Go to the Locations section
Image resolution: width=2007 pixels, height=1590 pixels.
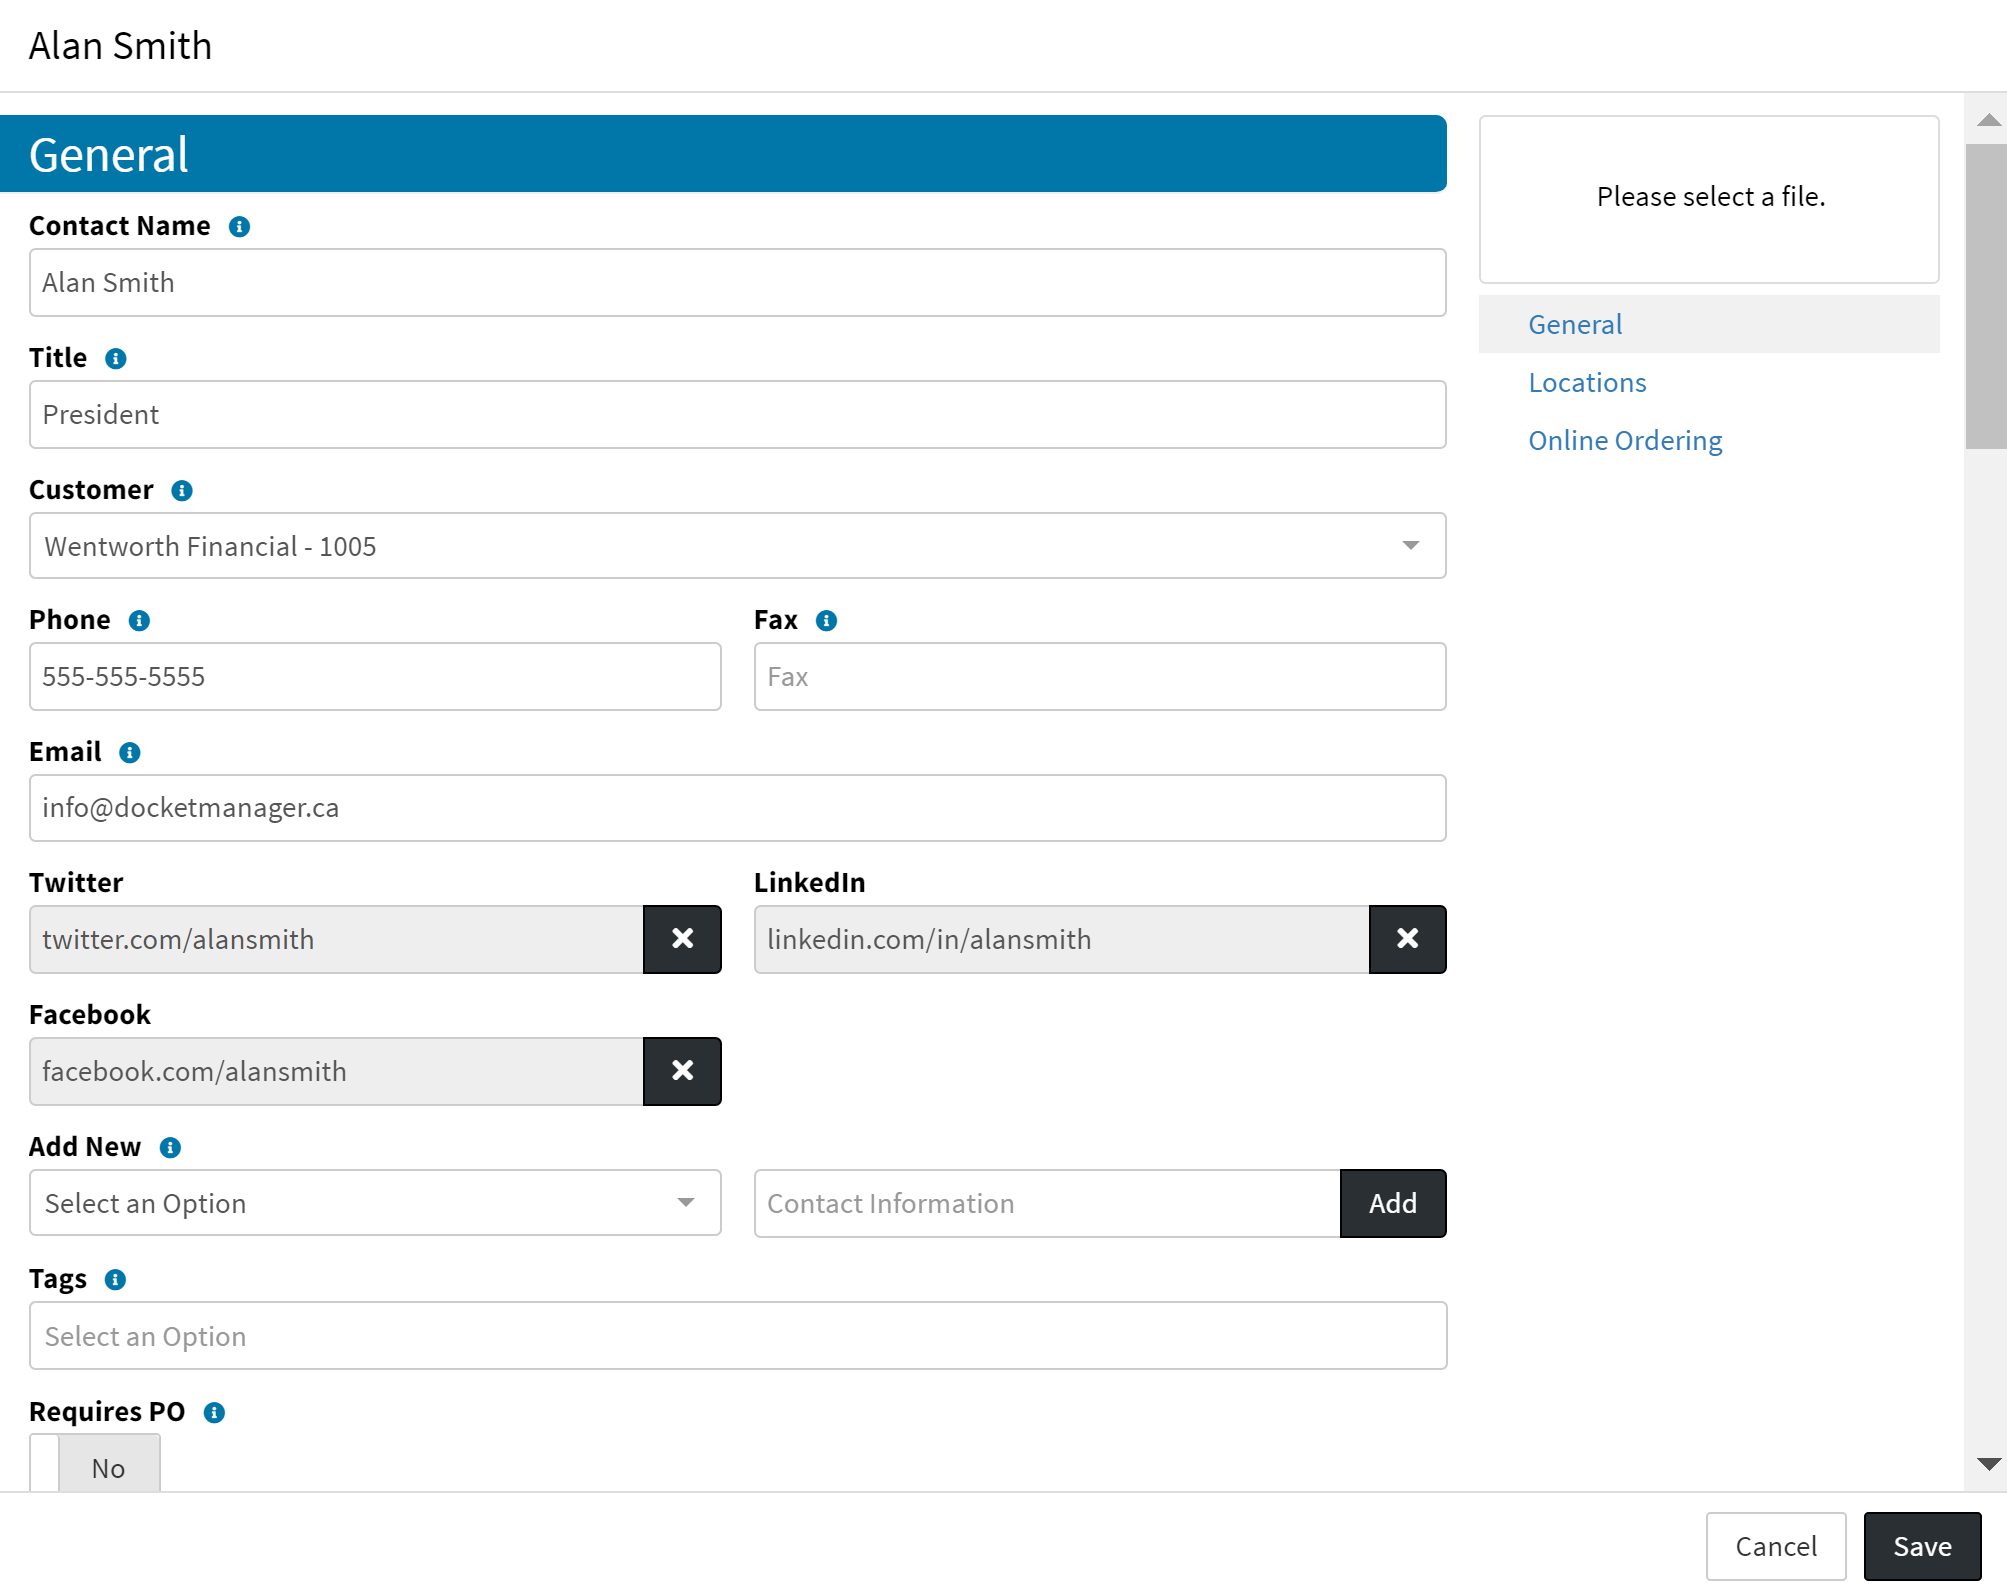coord(1587,383)
